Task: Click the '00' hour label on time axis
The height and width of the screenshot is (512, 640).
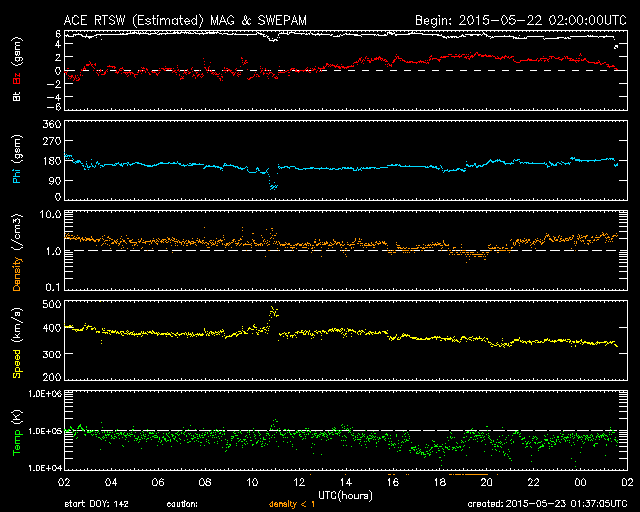Action: click(x=580, y=483)
